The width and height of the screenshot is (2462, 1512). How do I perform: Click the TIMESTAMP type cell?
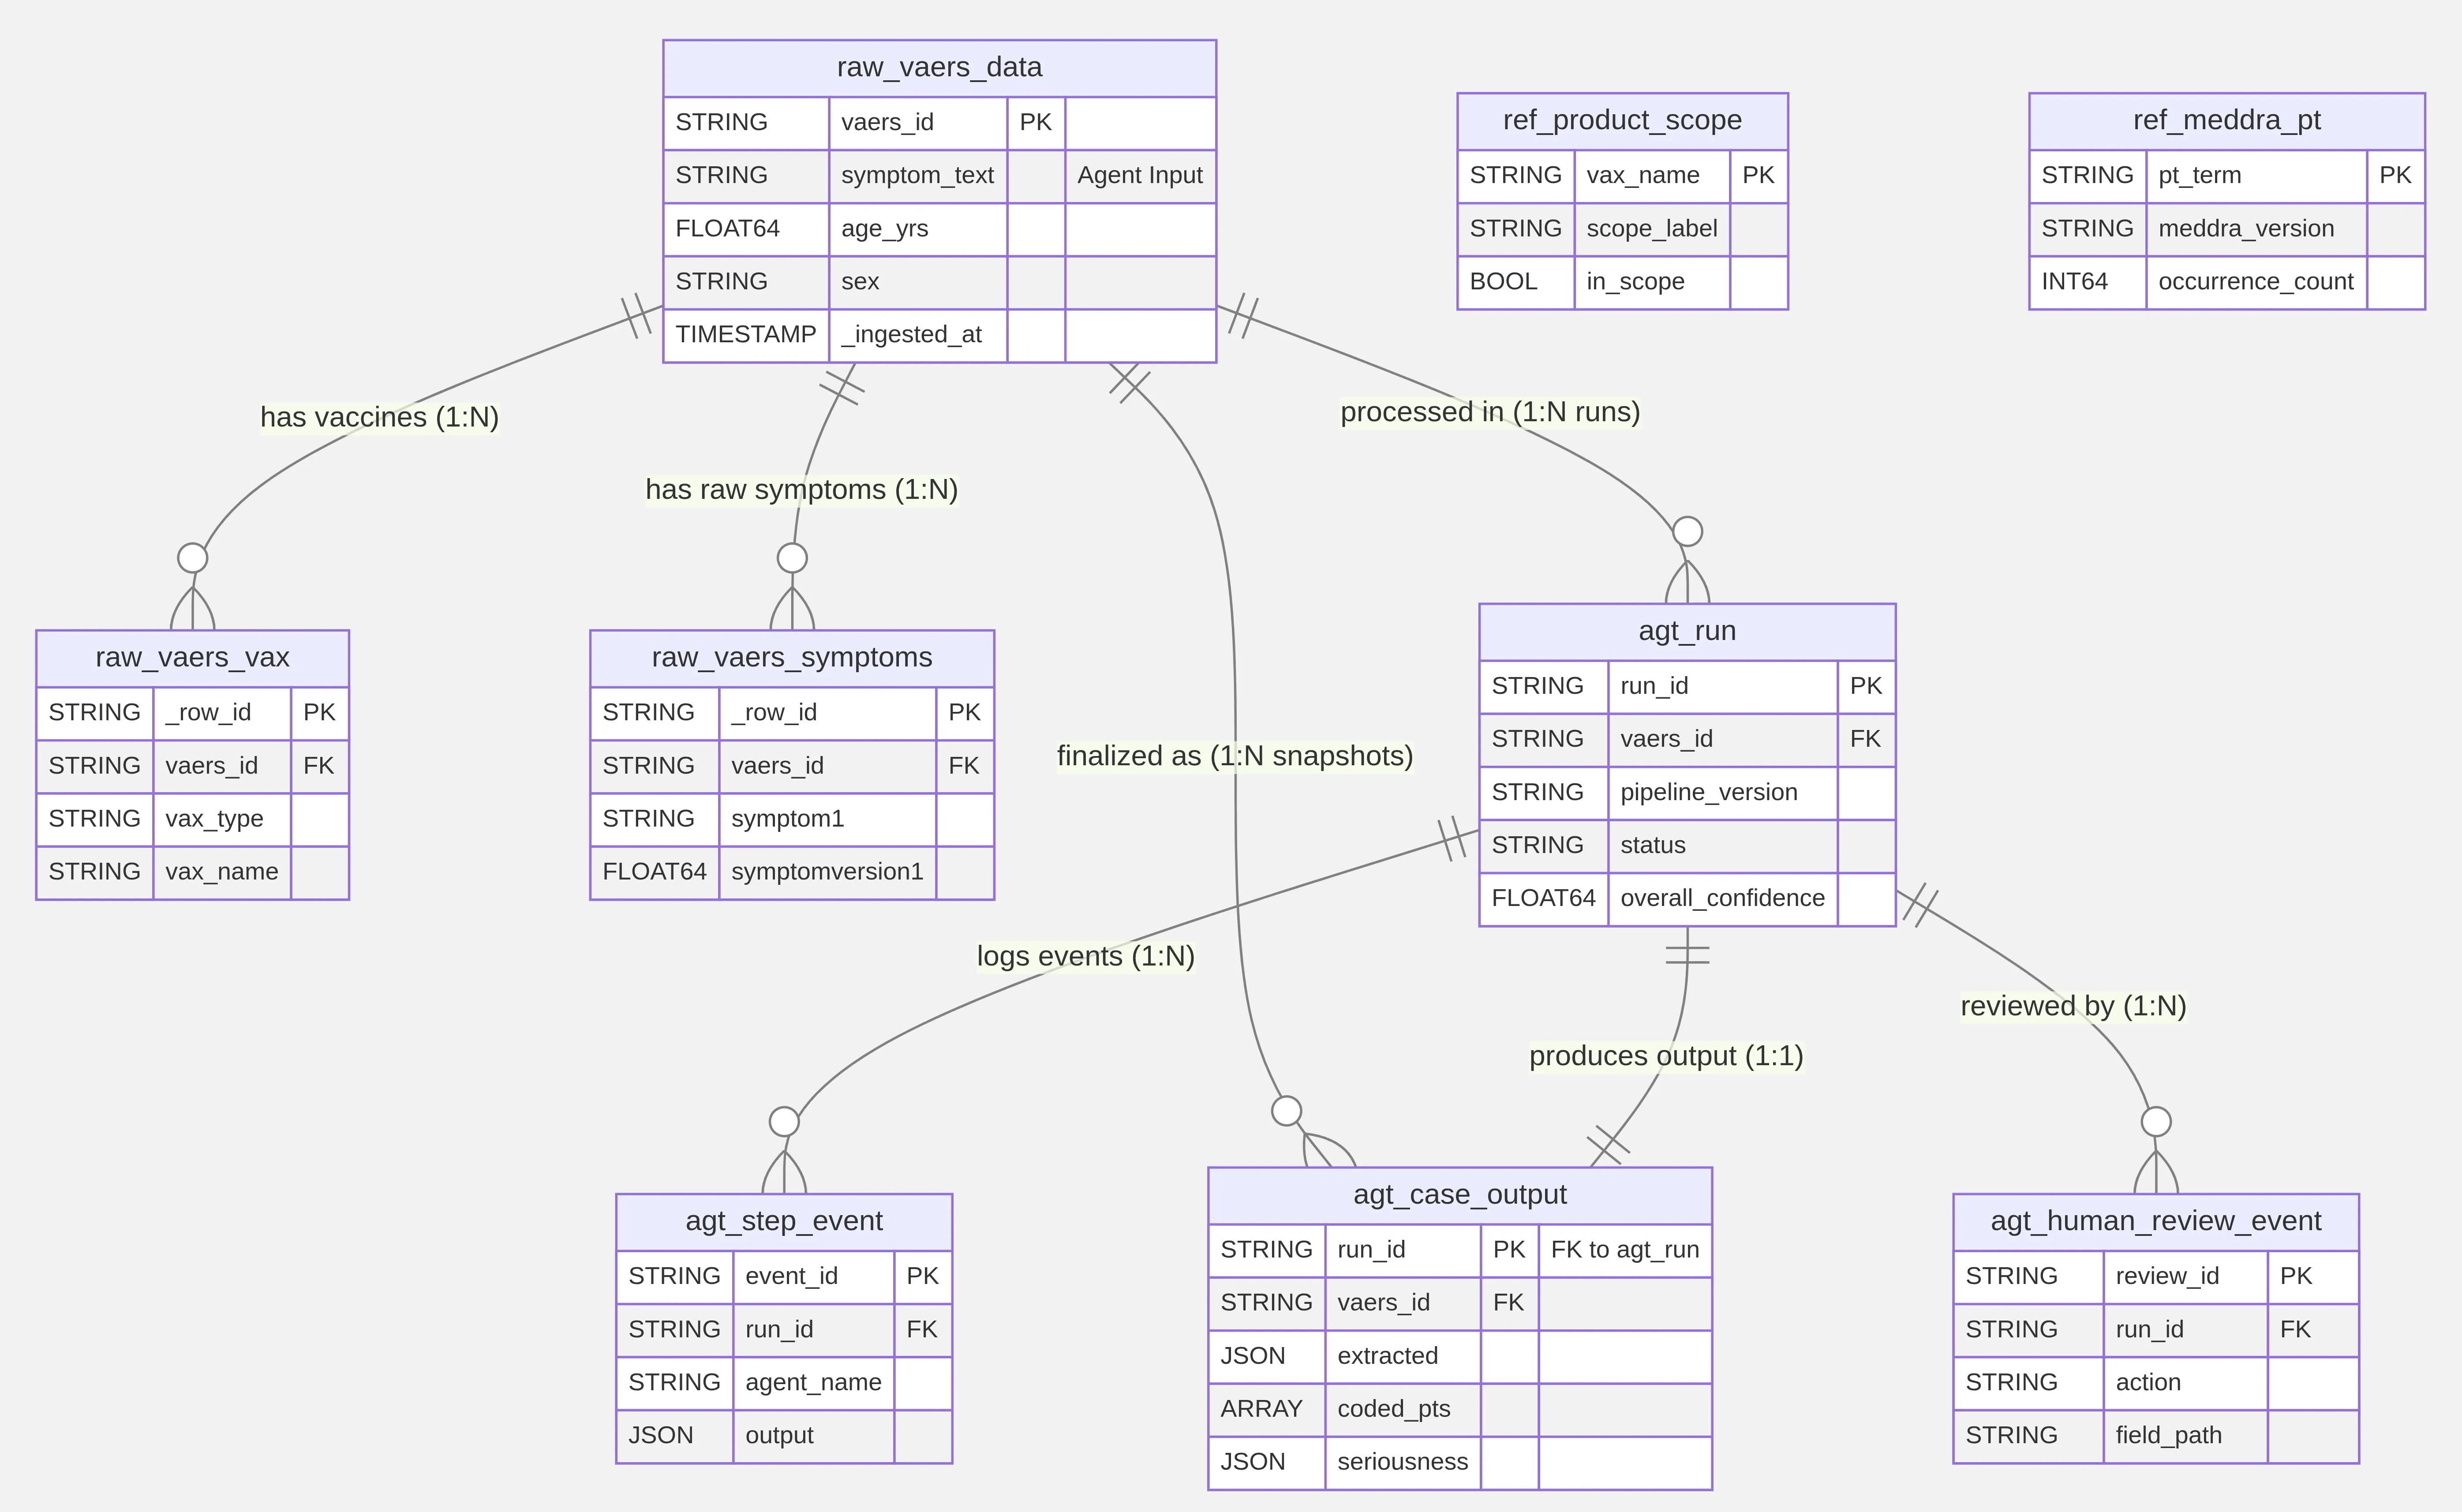[x=746, y=335]
